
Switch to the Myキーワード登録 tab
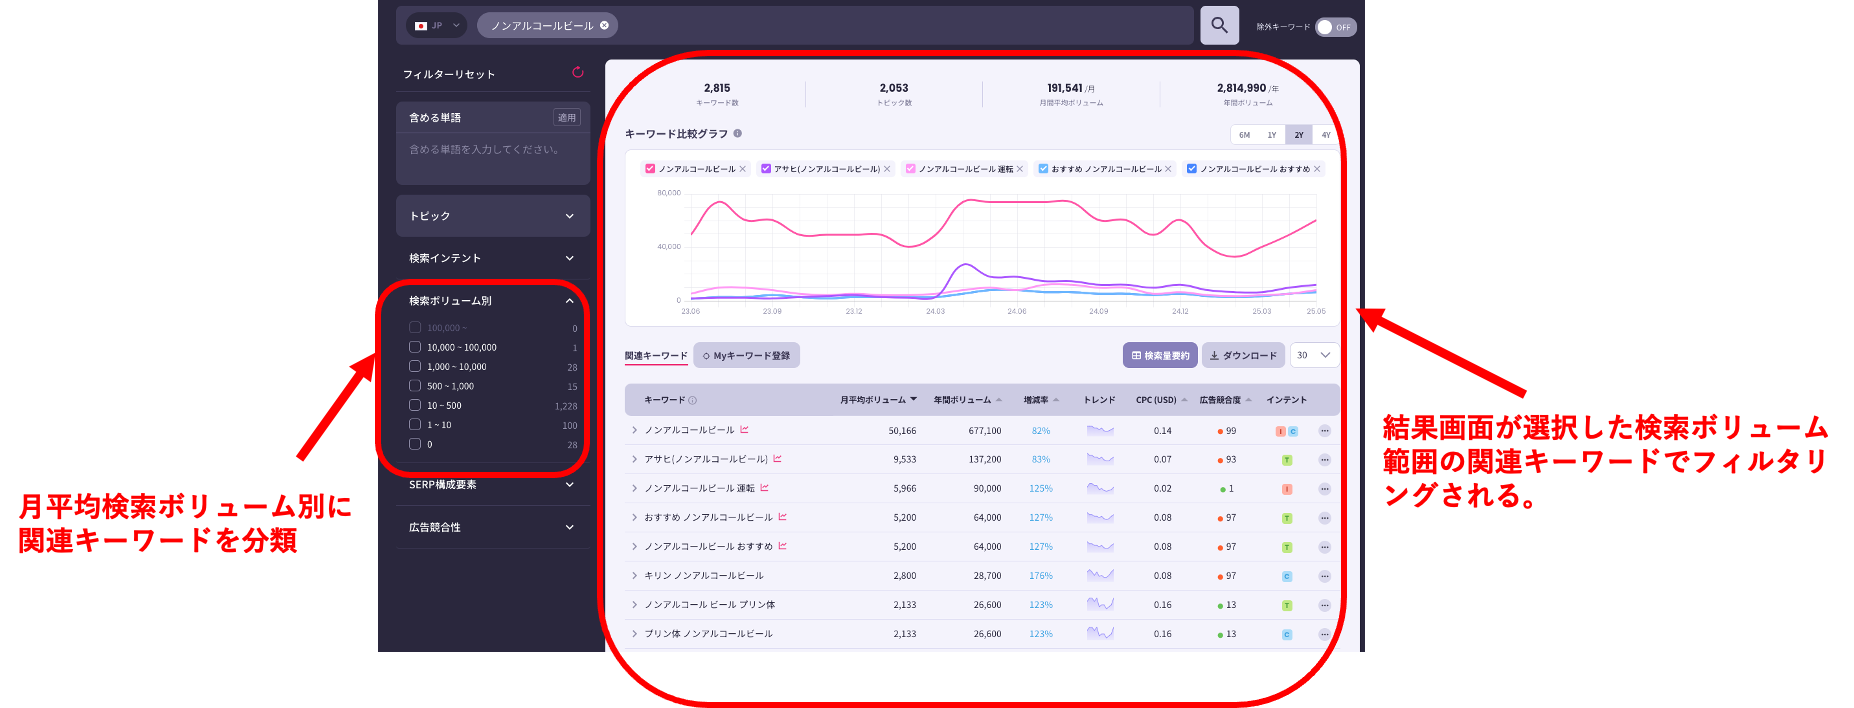point(746,356)
